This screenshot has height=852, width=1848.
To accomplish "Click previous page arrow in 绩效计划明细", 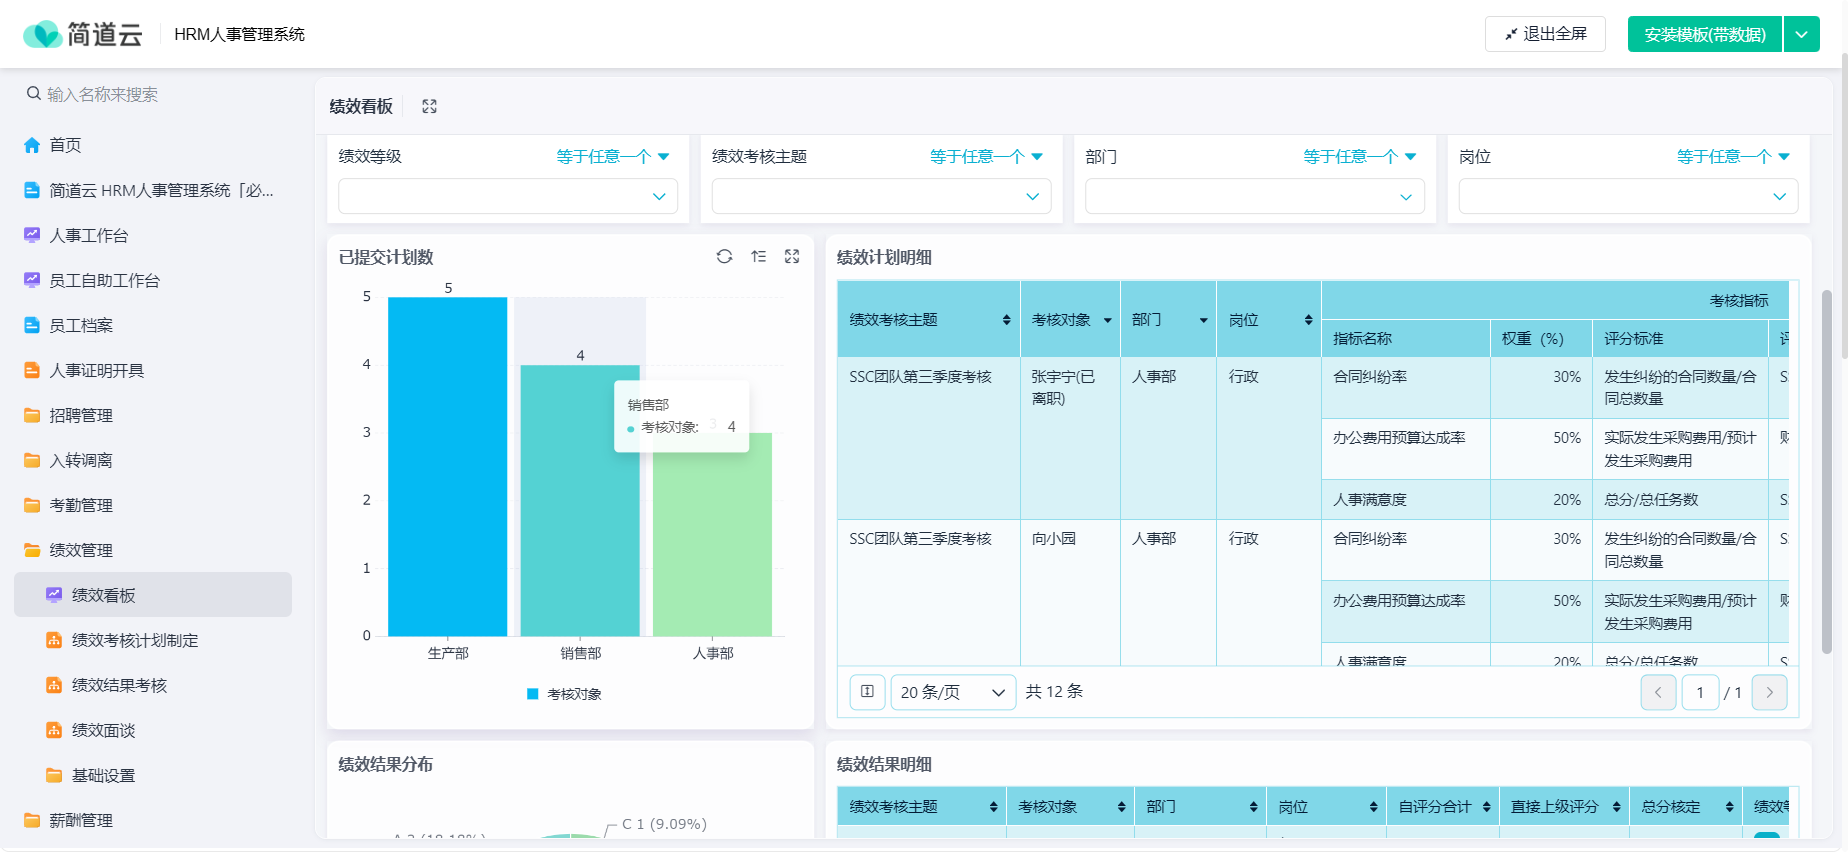I will (1658, 692).
